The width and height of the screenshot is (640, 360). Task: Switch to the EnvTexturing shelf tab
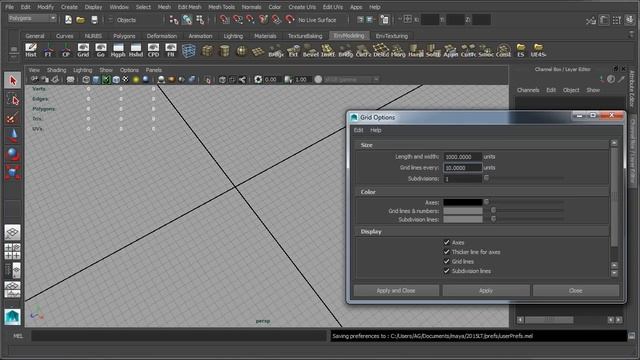[x=391, y=36]
